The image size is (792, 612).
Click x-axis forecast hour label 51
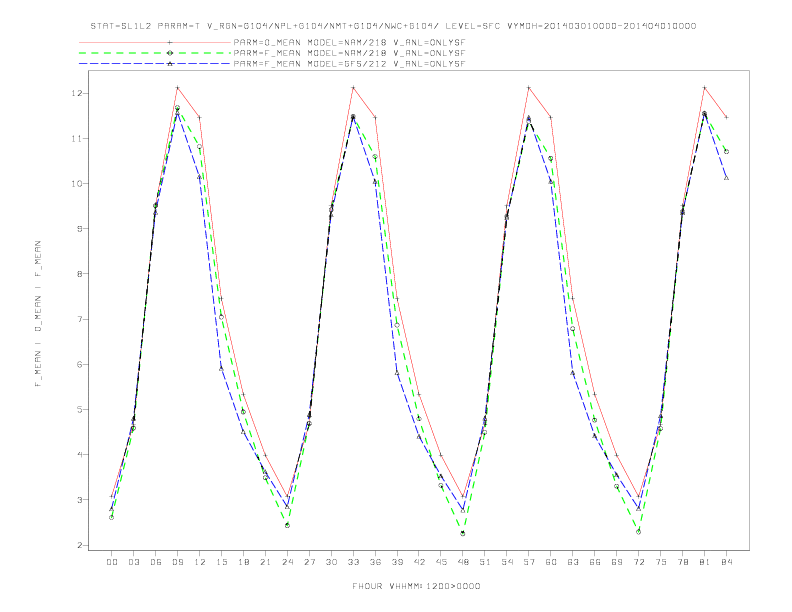(485, 562)
